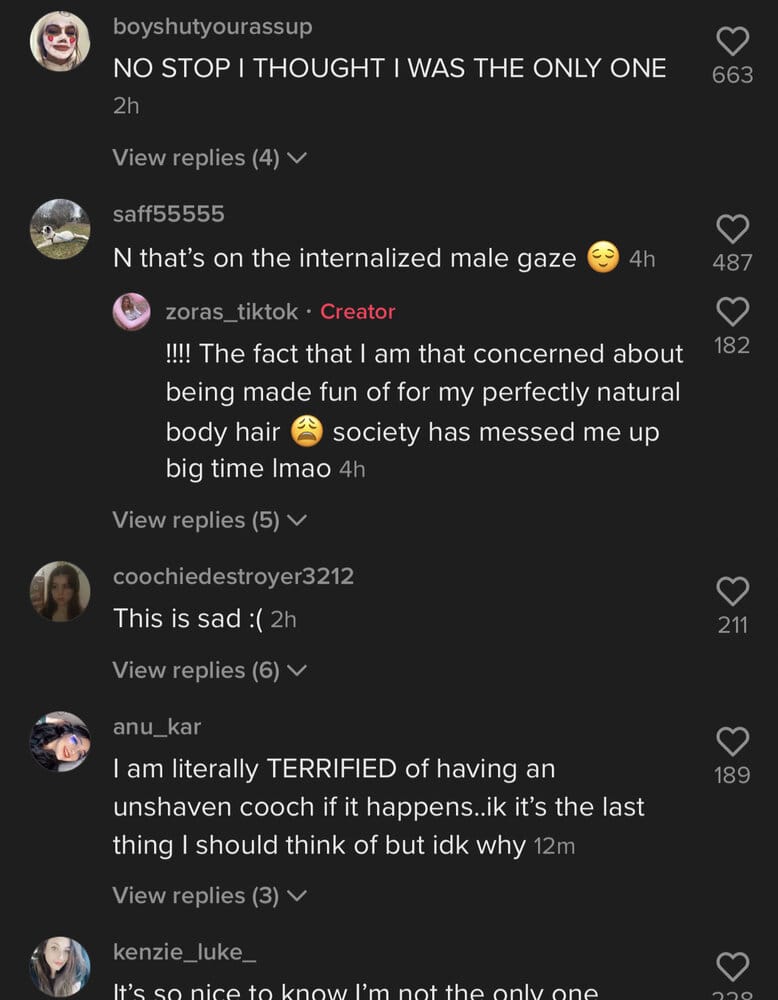Visit the zoras_tiktok username link
Image resolution: width=778 pixels, height=1000 pixels.
[x=231, y=312]
